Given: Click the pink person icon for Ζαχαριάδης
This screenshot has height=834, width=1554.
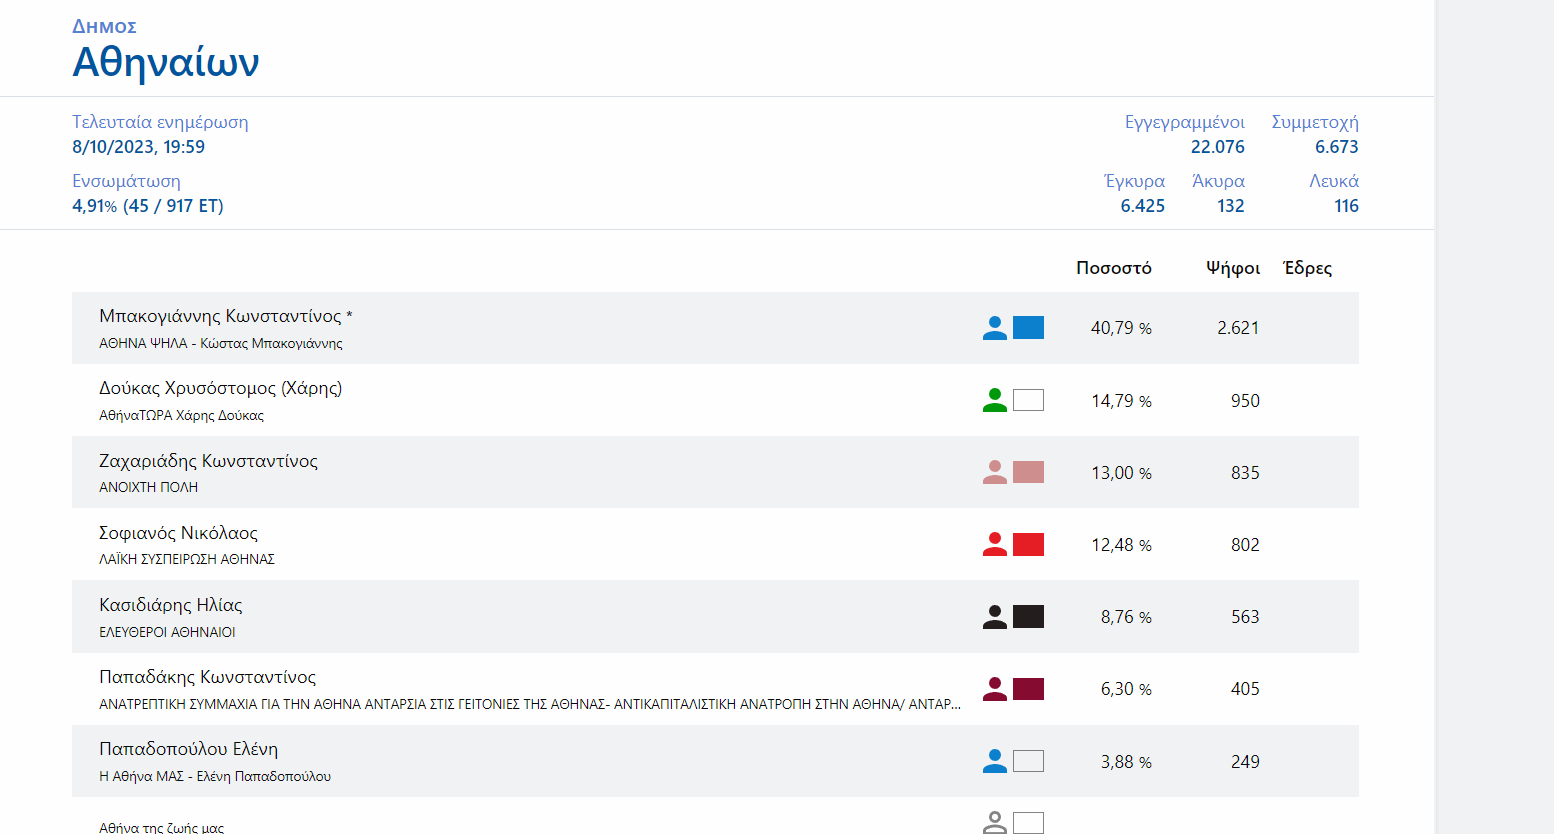Looking at the screenshot, I should pyautogui.click(x=994, y=472).
